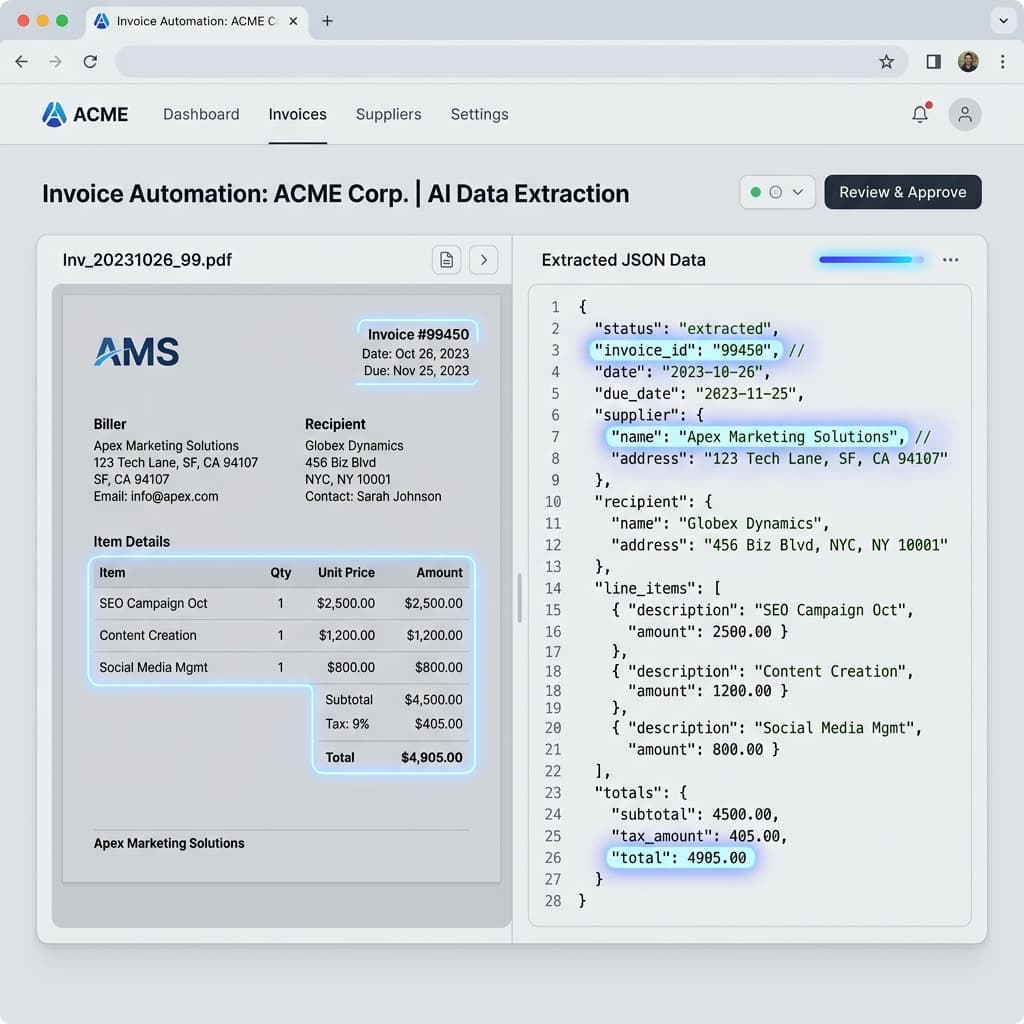The image size is (1024, 1024).
Task: Click the highlighted "invoice_id": "99450" line
Action: coord(686,350)
